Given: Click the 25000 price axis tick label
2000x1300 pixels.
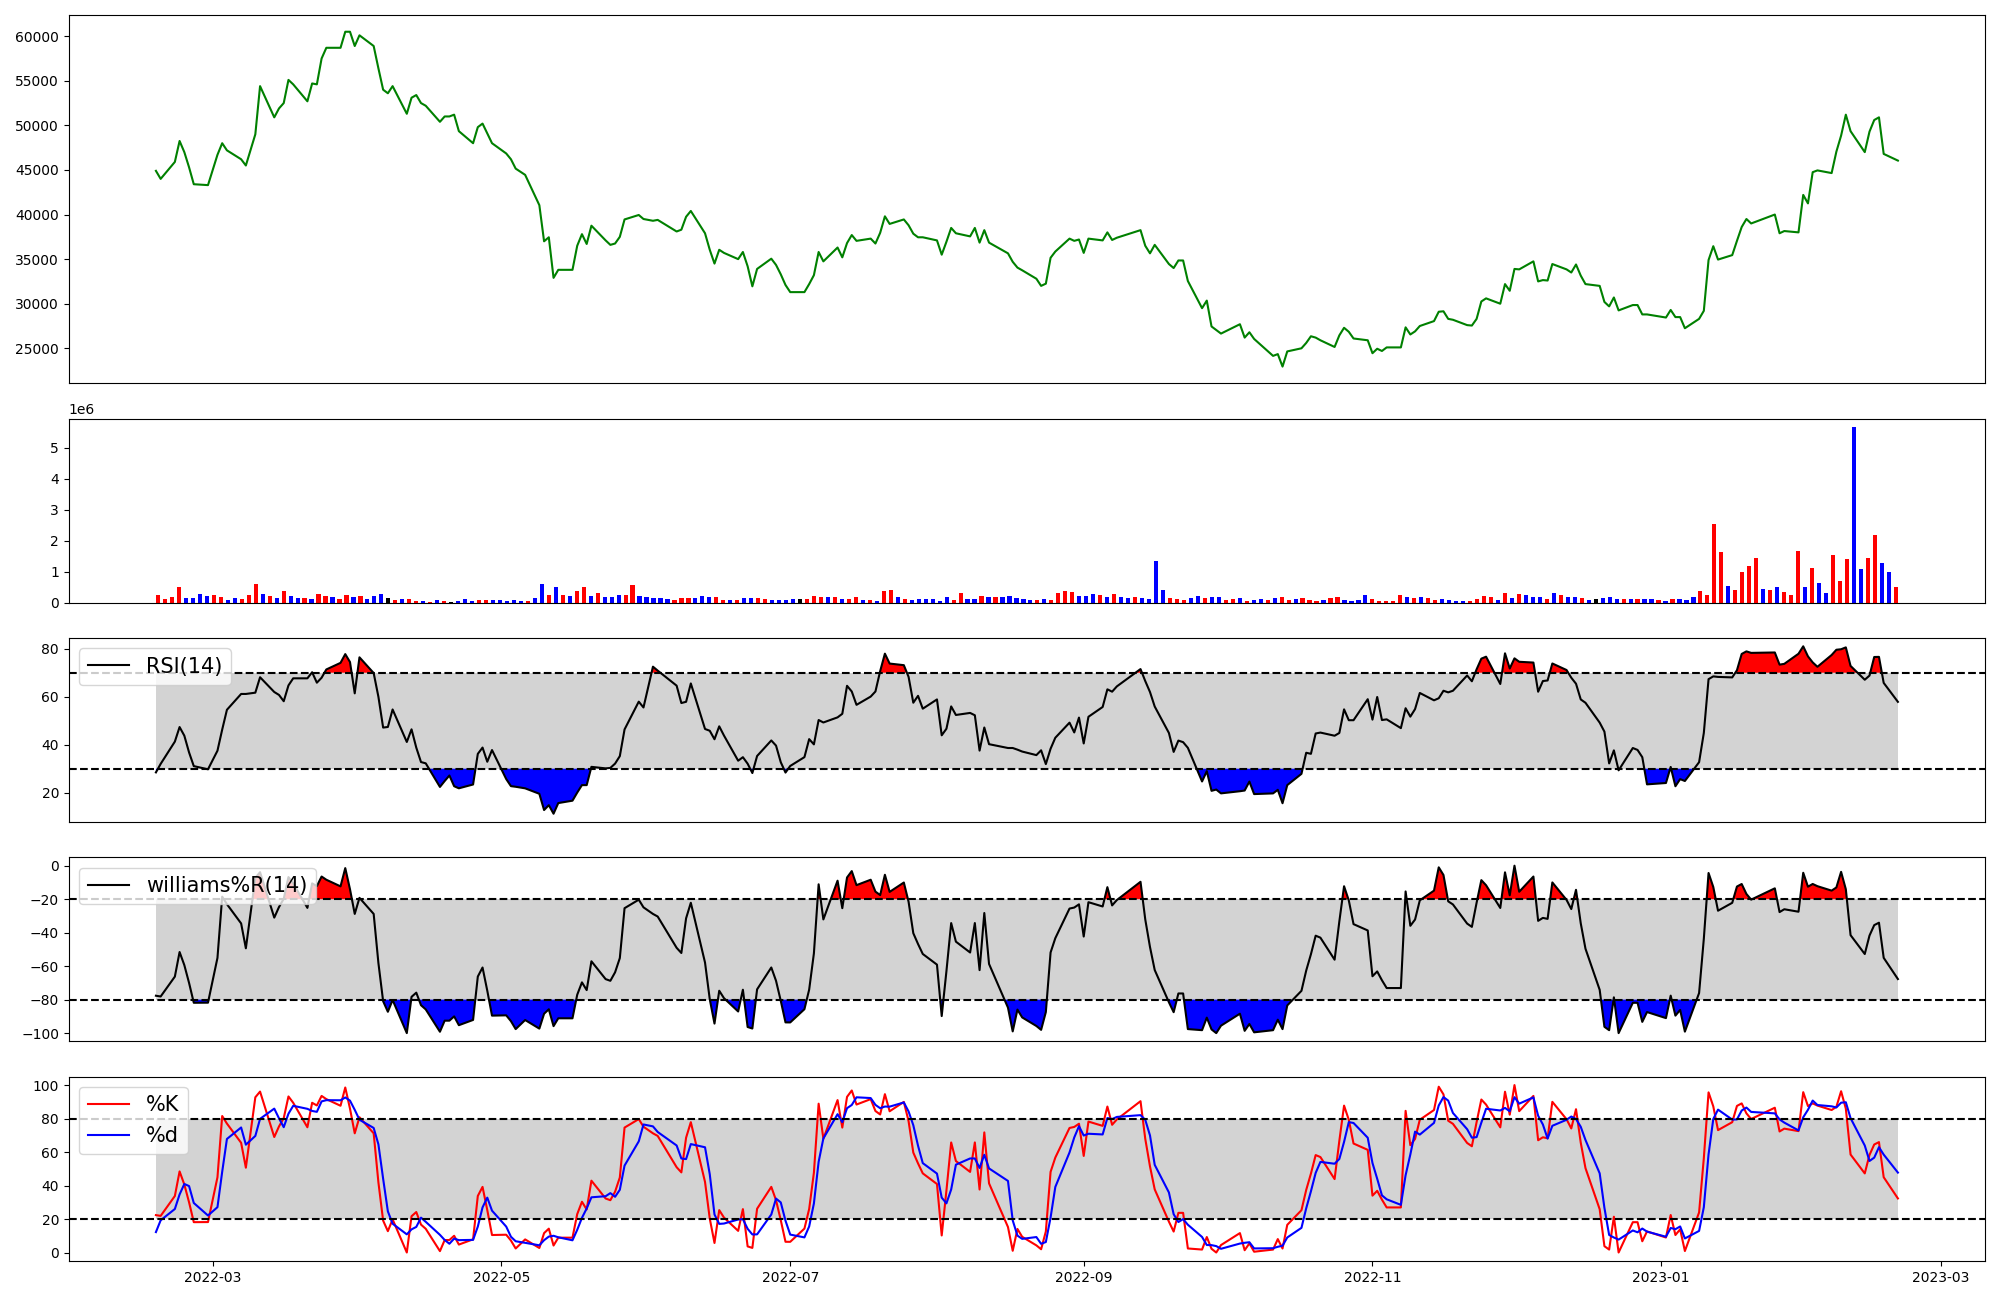Looking at the screenshot, I should 37,349.
